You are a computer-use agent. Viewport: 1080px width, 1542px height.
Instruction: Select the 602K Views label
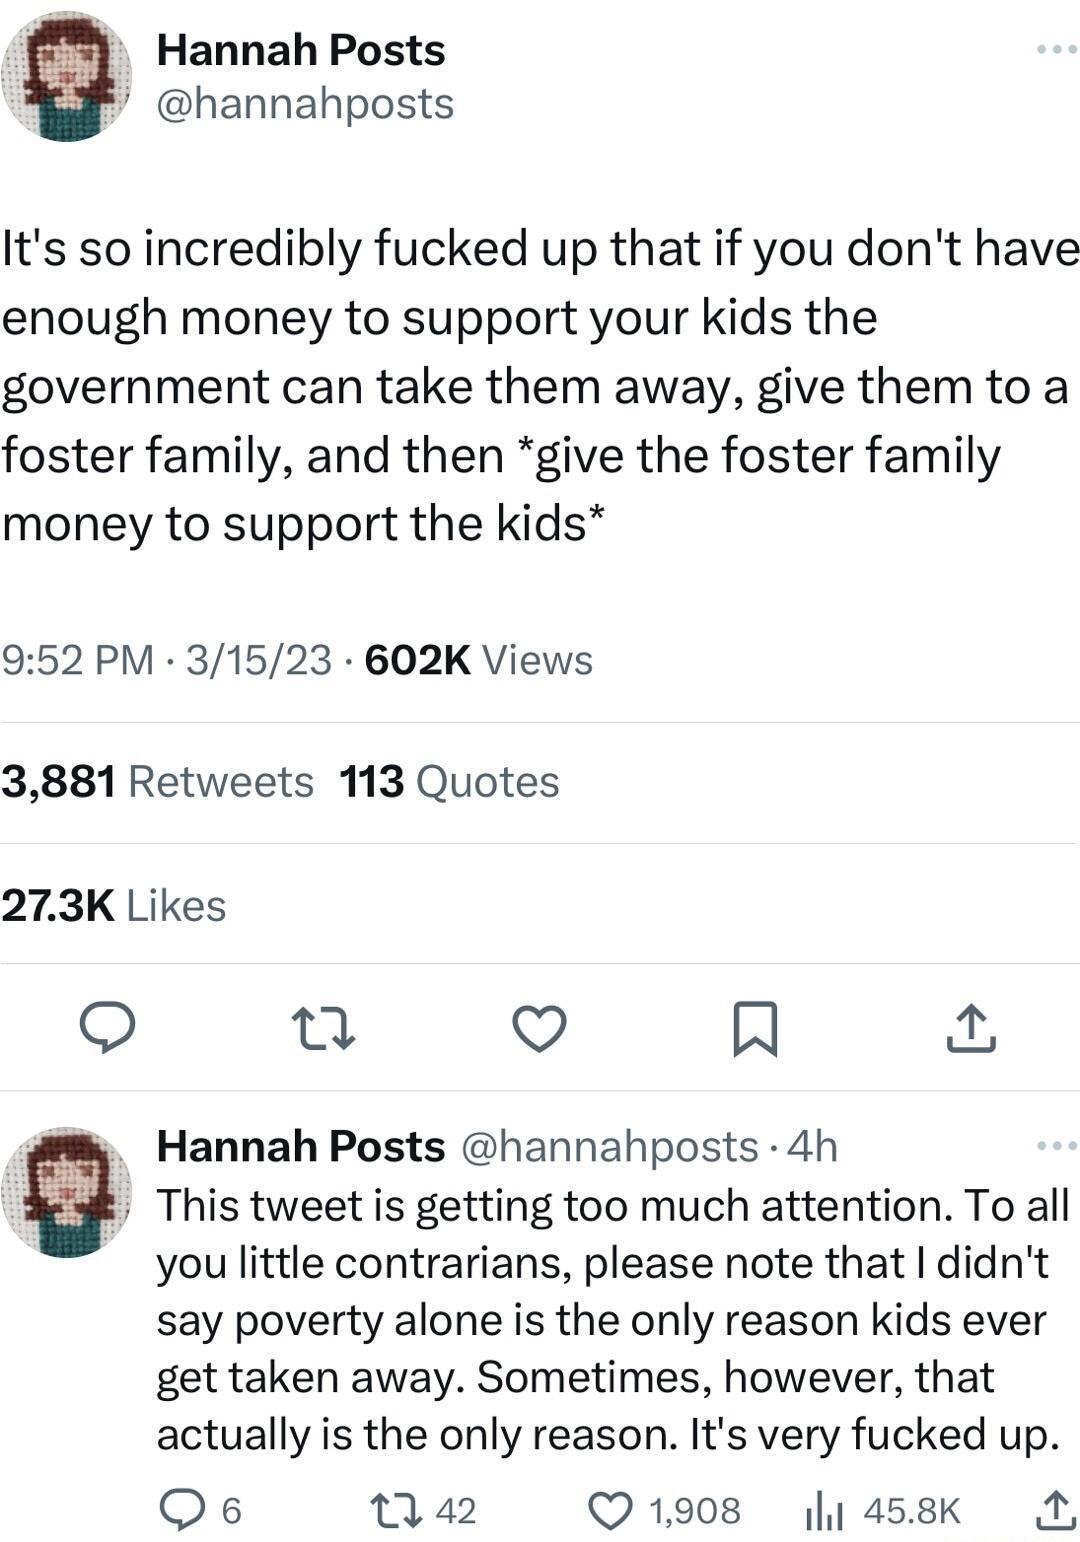pyautogui.click(x=479, y=659)
